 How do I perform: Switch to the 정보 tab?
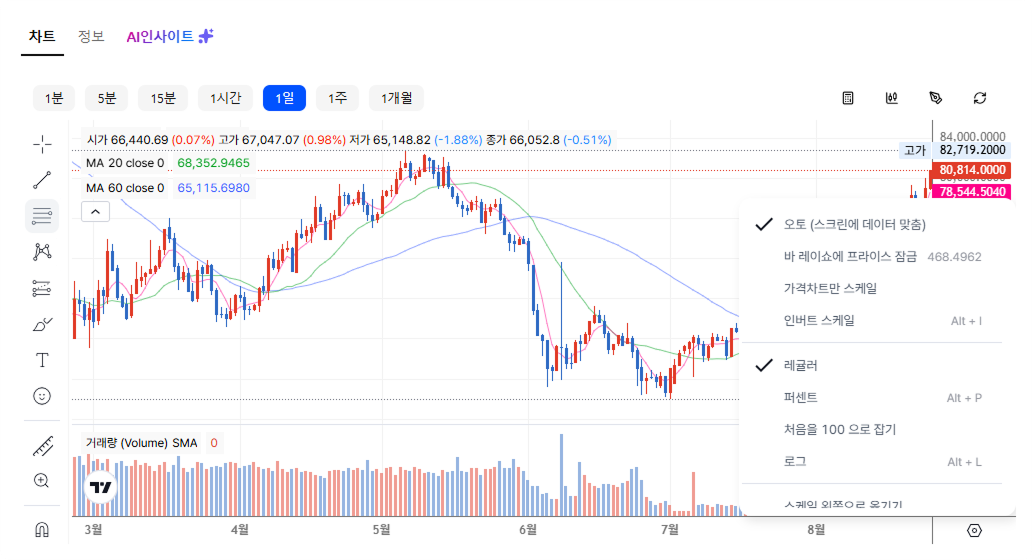pyautogui.click(x=91, y=36)
